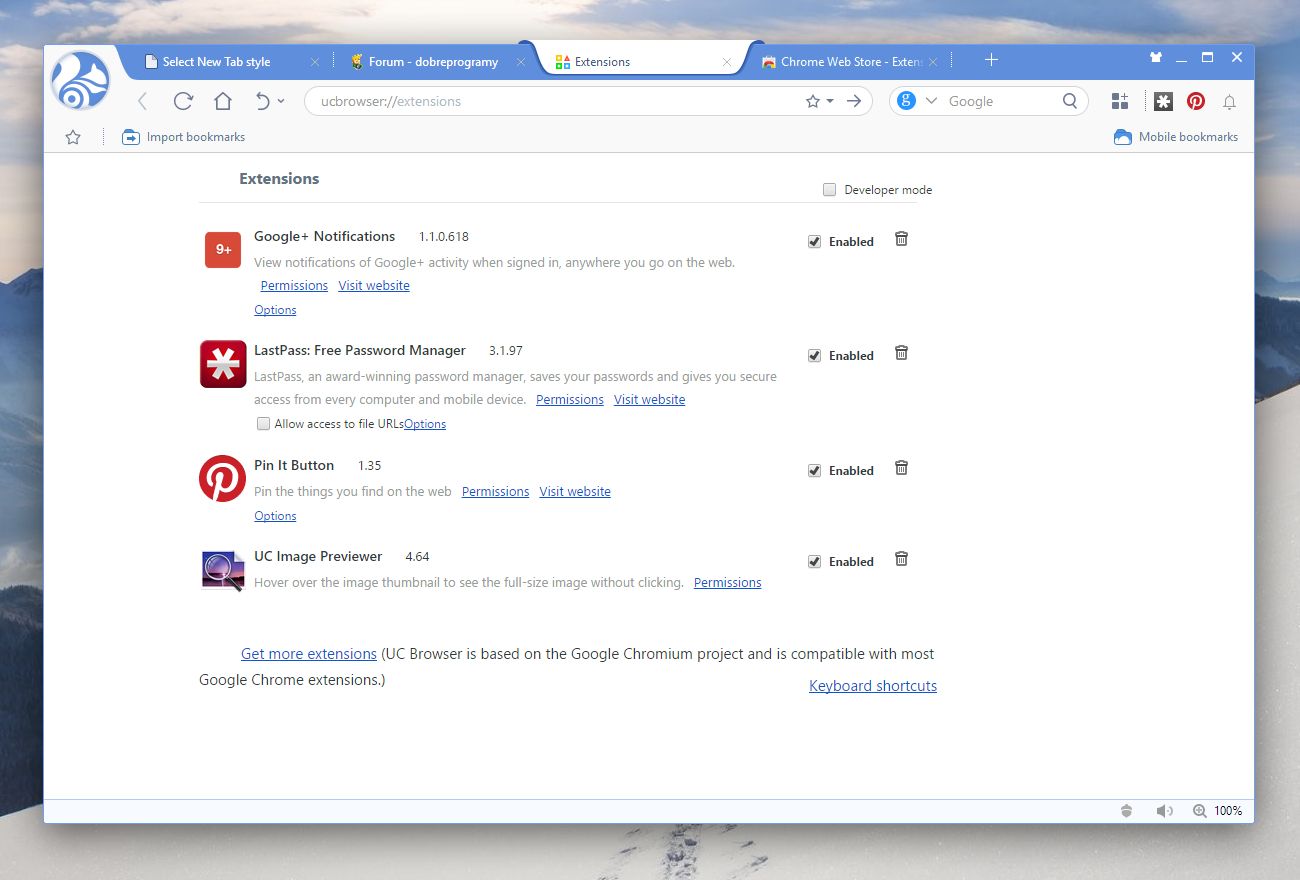Go back with the back arrow
This screenshot has width=1300, height=880.
pyautogui.click(x=142, y=101)
